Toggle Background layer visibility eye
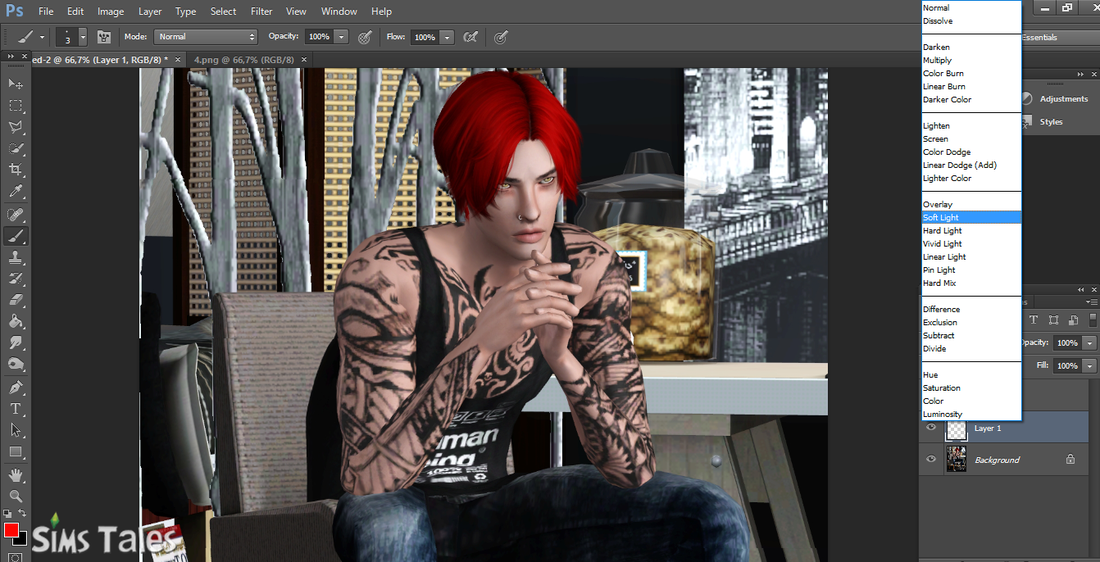The height and width of the screenshot is (562, 1100). coord(931,460)
